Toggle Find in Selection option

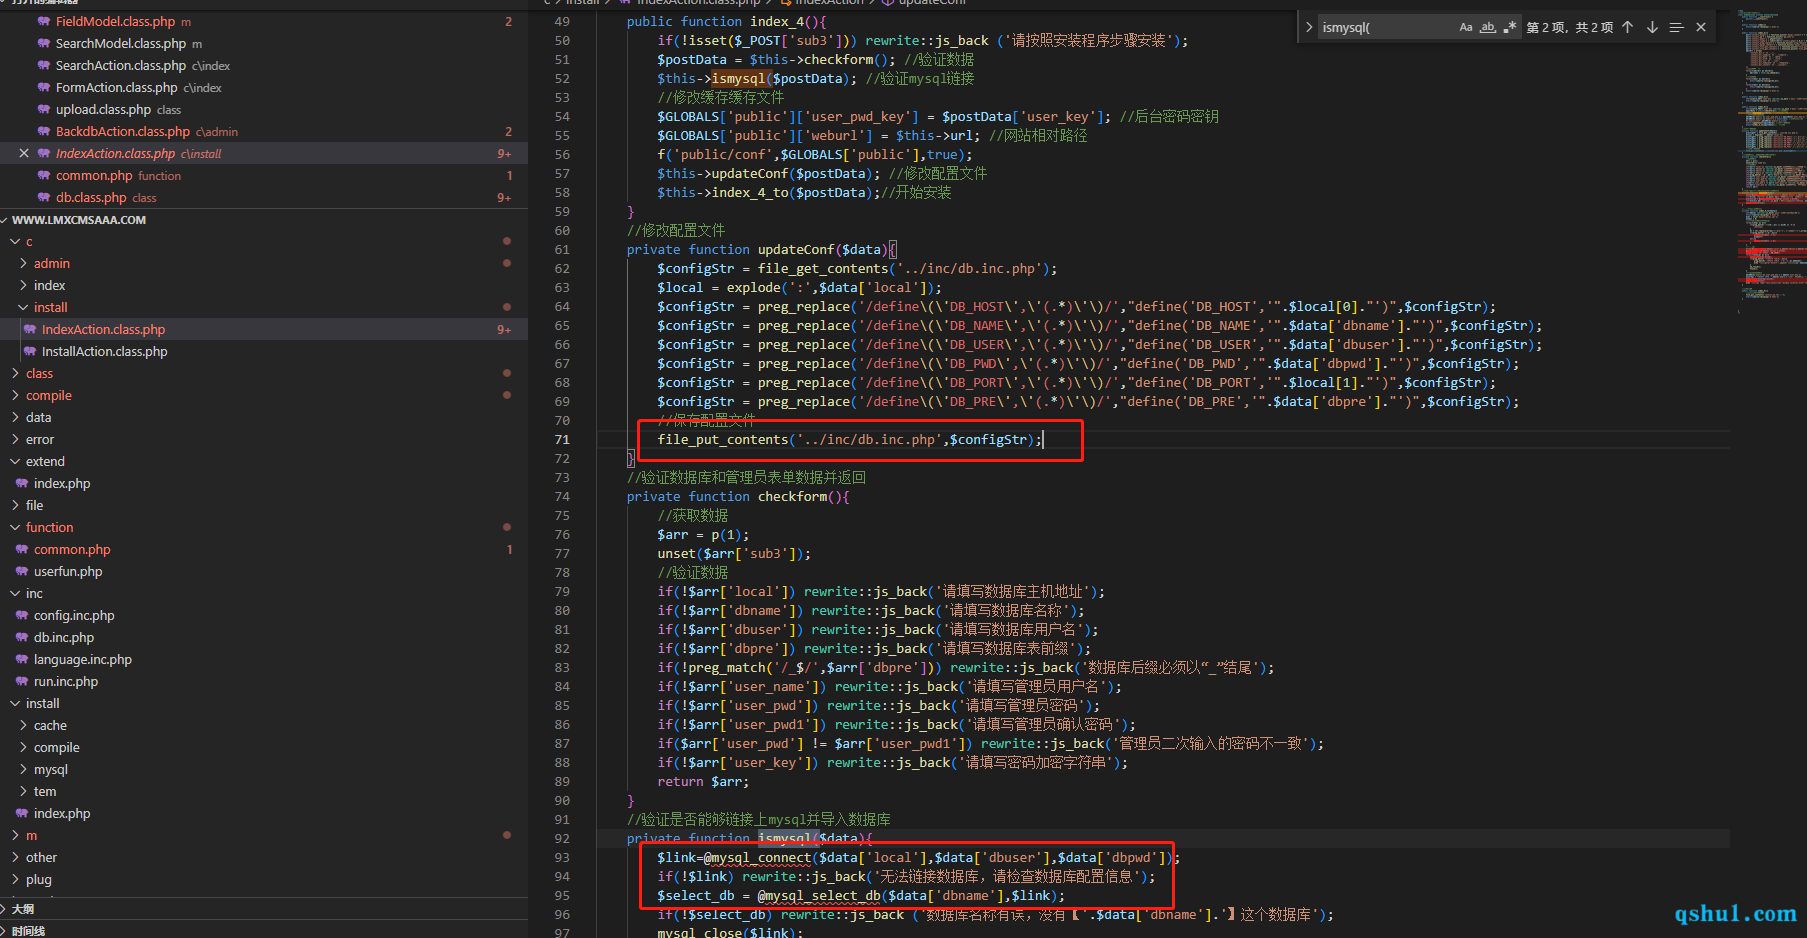pos(1676,27)
